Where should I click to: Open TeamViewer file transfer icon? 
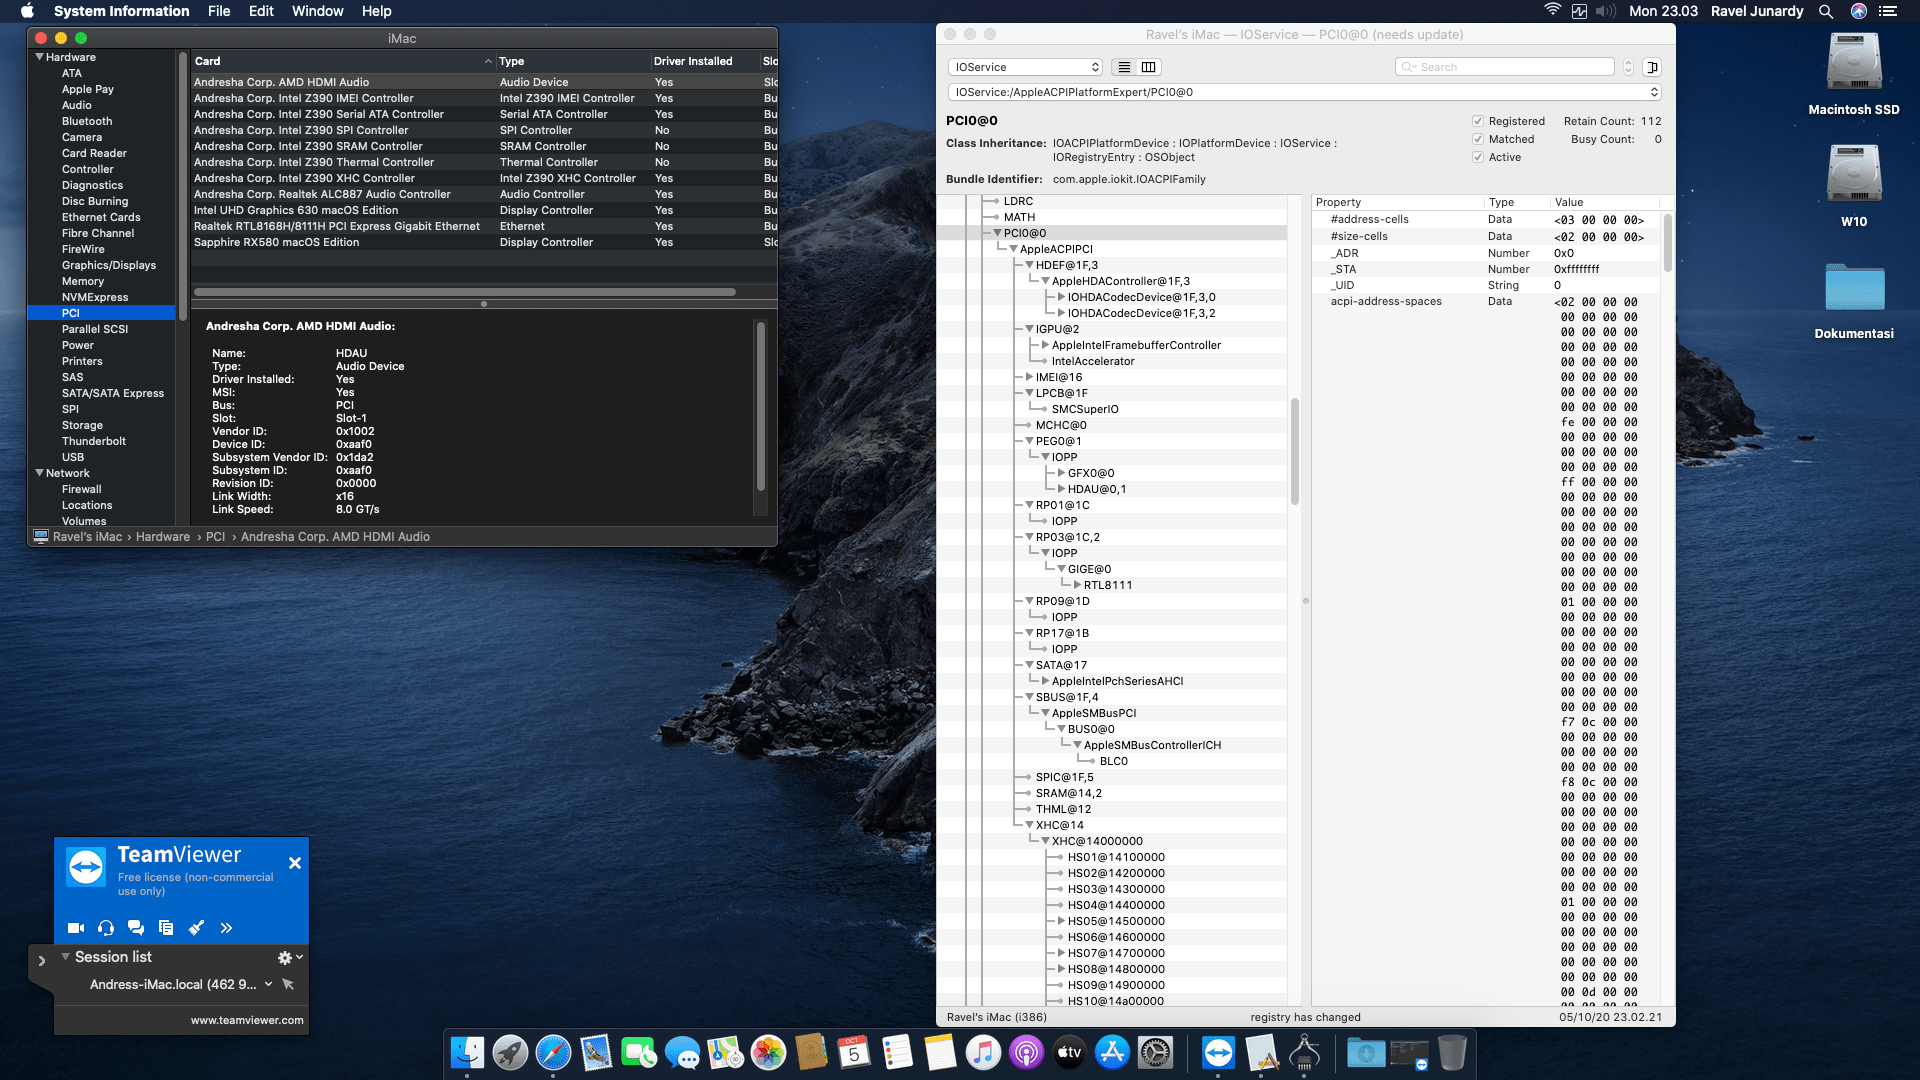[166, 927]
